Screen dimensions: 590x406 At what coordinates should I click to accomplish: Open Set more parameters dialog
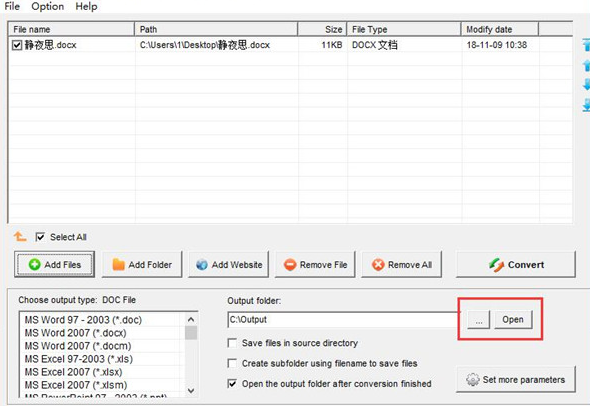[516, 379]
